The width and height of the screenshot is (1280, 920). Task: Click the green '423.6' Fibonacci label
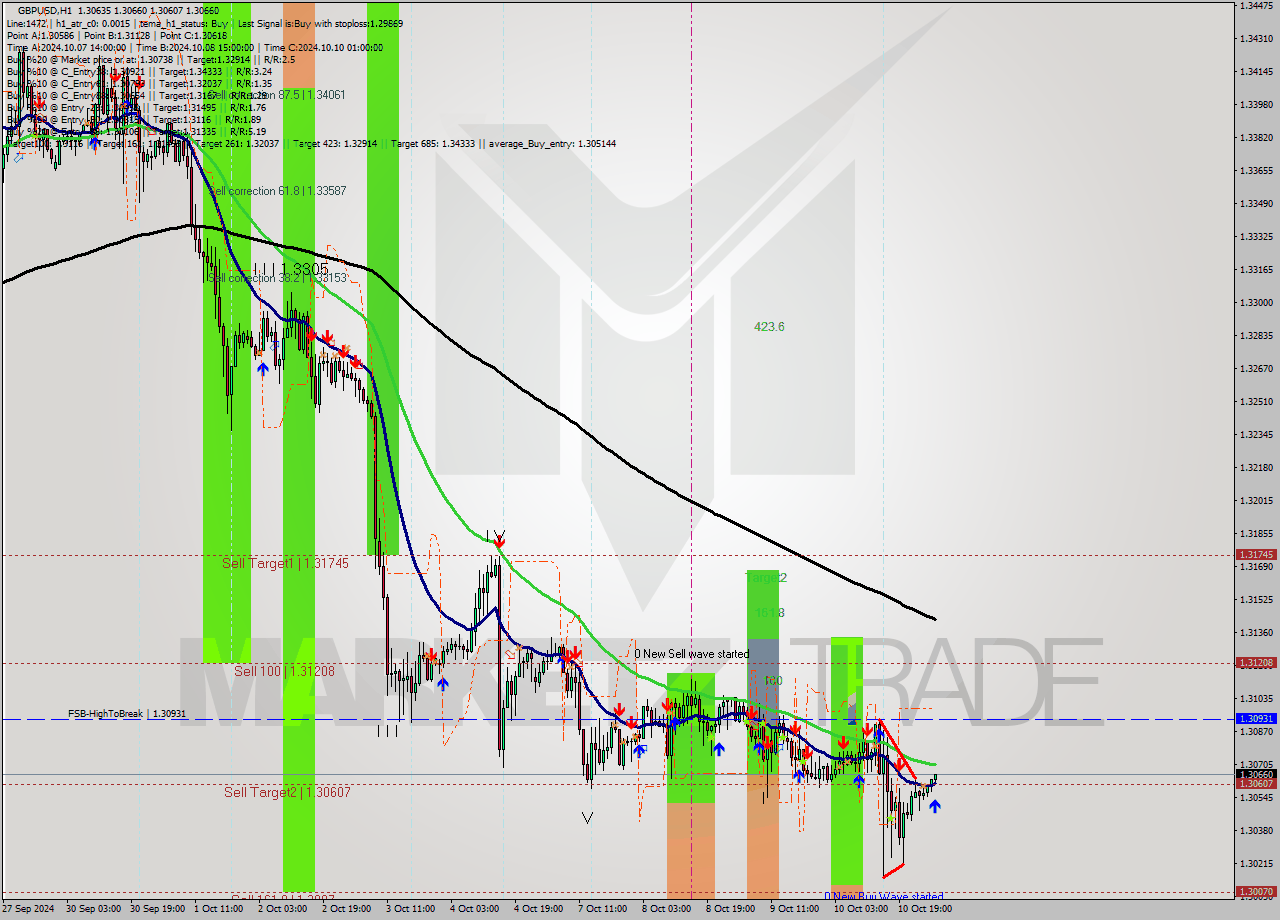(x=769, y=327)
